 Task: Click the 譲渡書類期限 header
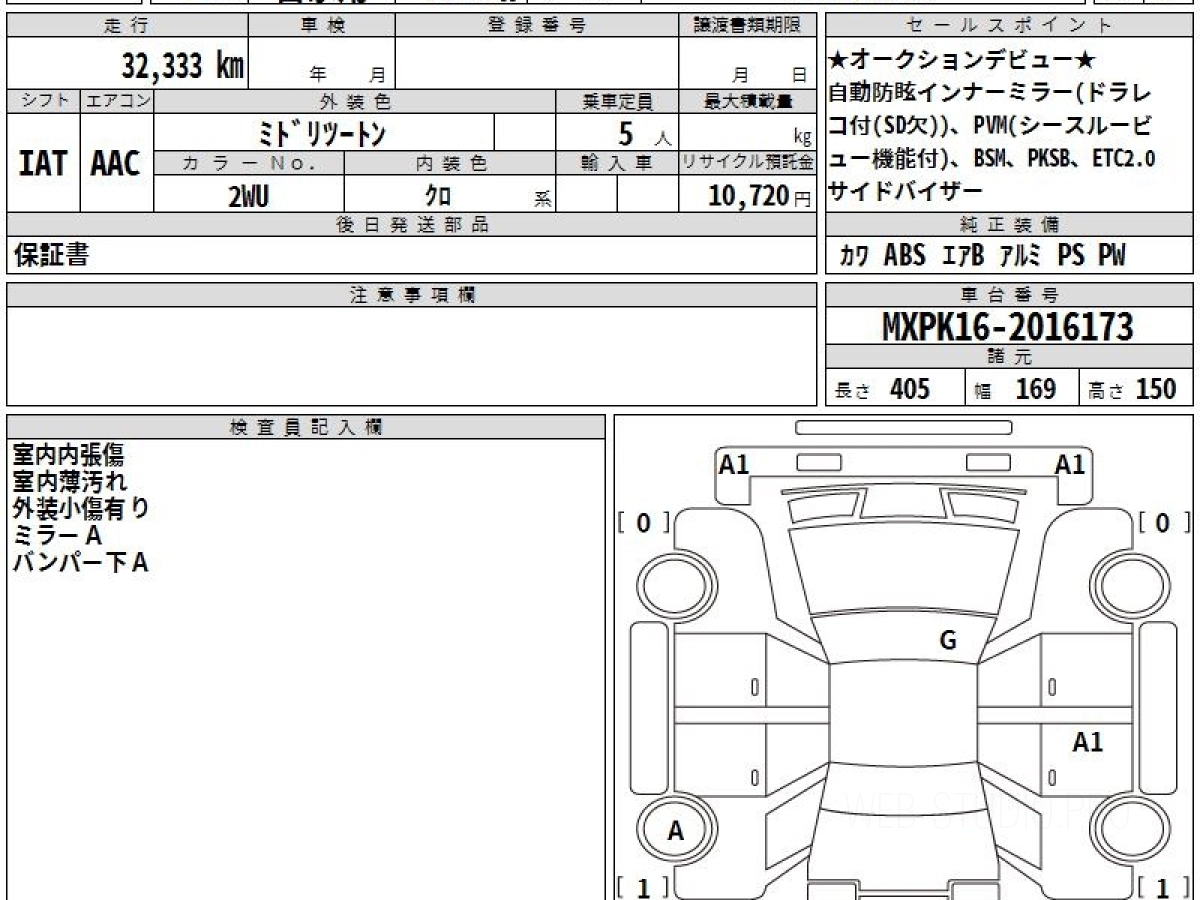click(x=748, y=26)
